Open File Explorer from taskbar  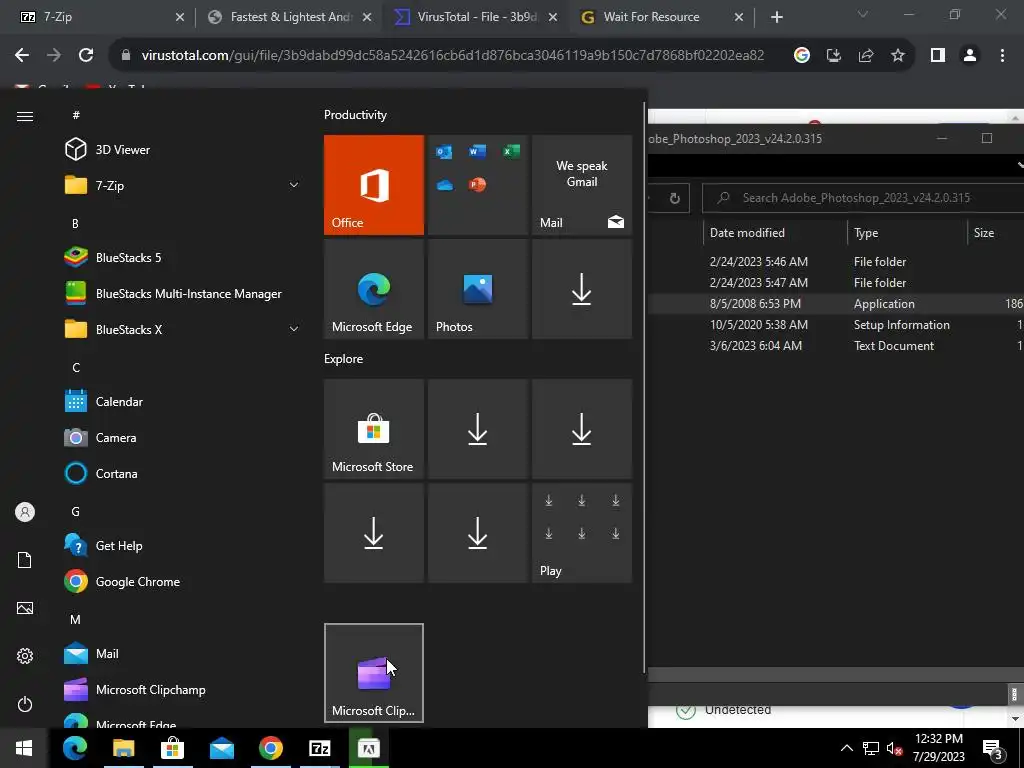[x=123, y=748]
